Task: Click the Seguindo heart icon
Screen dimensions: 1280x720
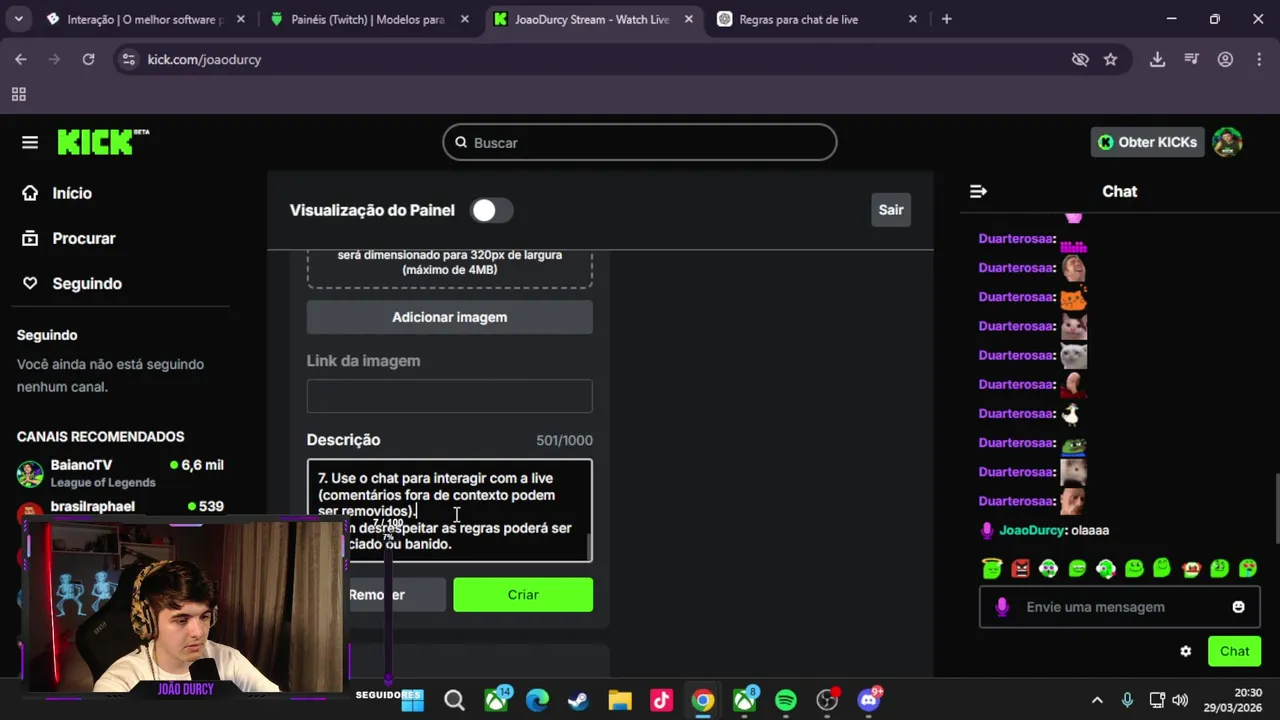Action: (31, 284)
